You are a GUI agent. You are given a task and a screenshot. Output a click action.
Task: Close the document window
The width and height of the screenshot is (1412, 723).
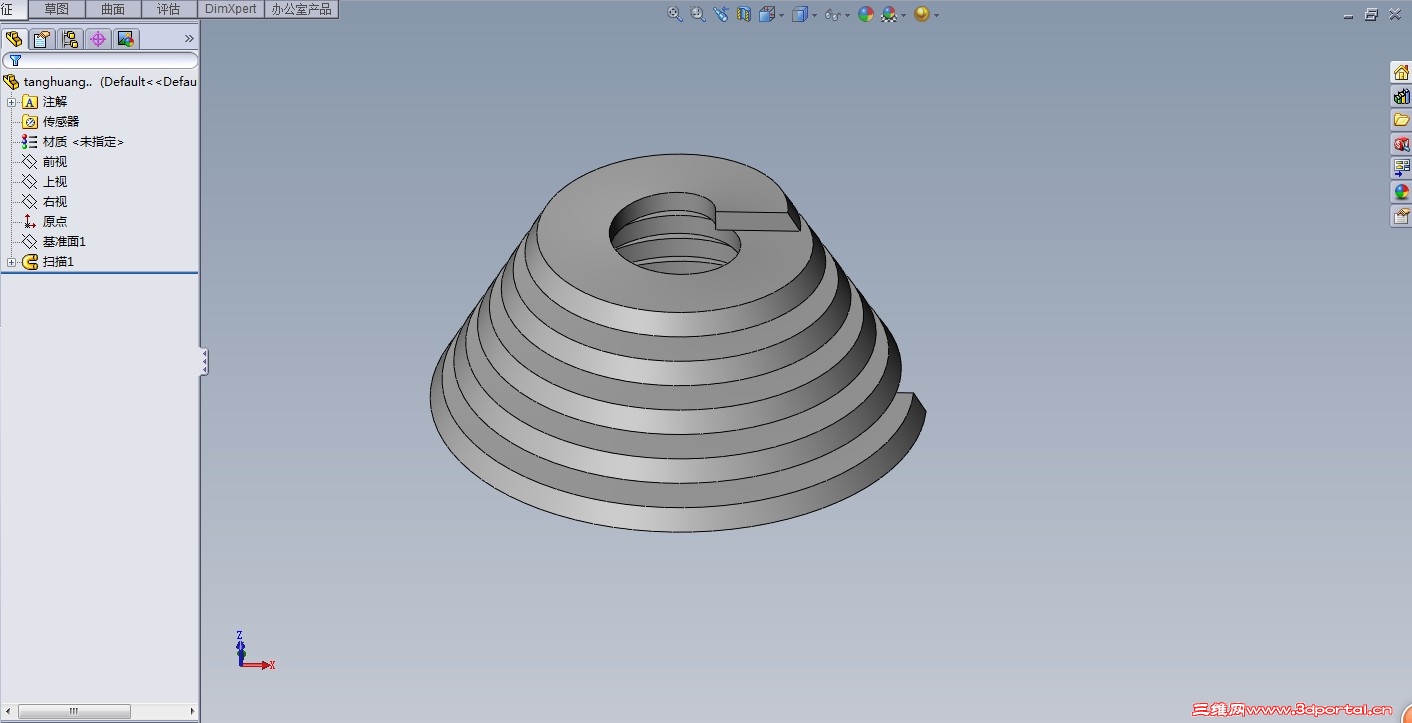(x=1393, y=15)
